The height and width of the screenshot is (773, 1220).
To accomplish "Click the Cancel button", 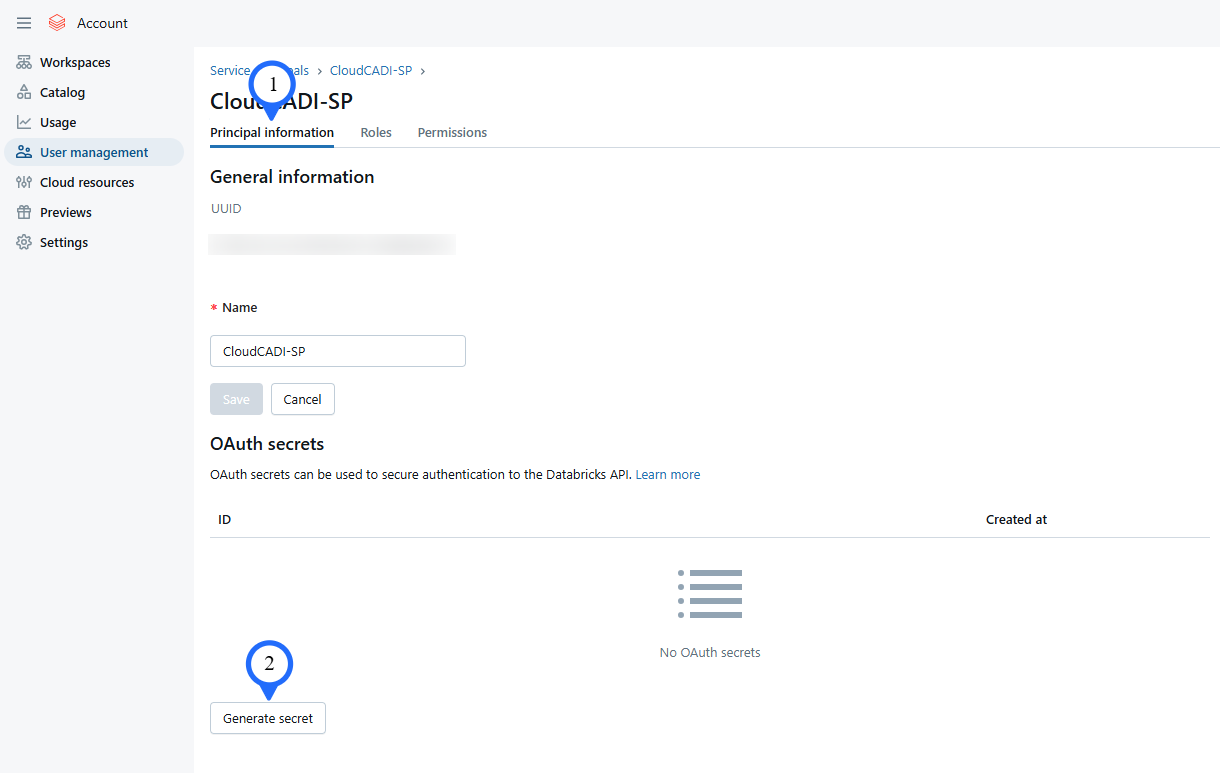I will click(x=302, y=399).
